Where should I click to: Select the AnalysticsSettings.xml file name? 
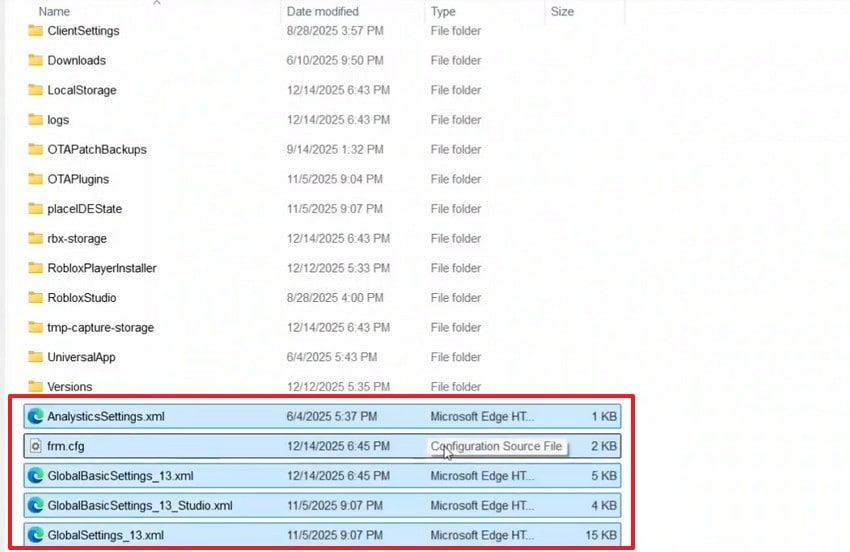pyautogui.click(x=106, y=416)
